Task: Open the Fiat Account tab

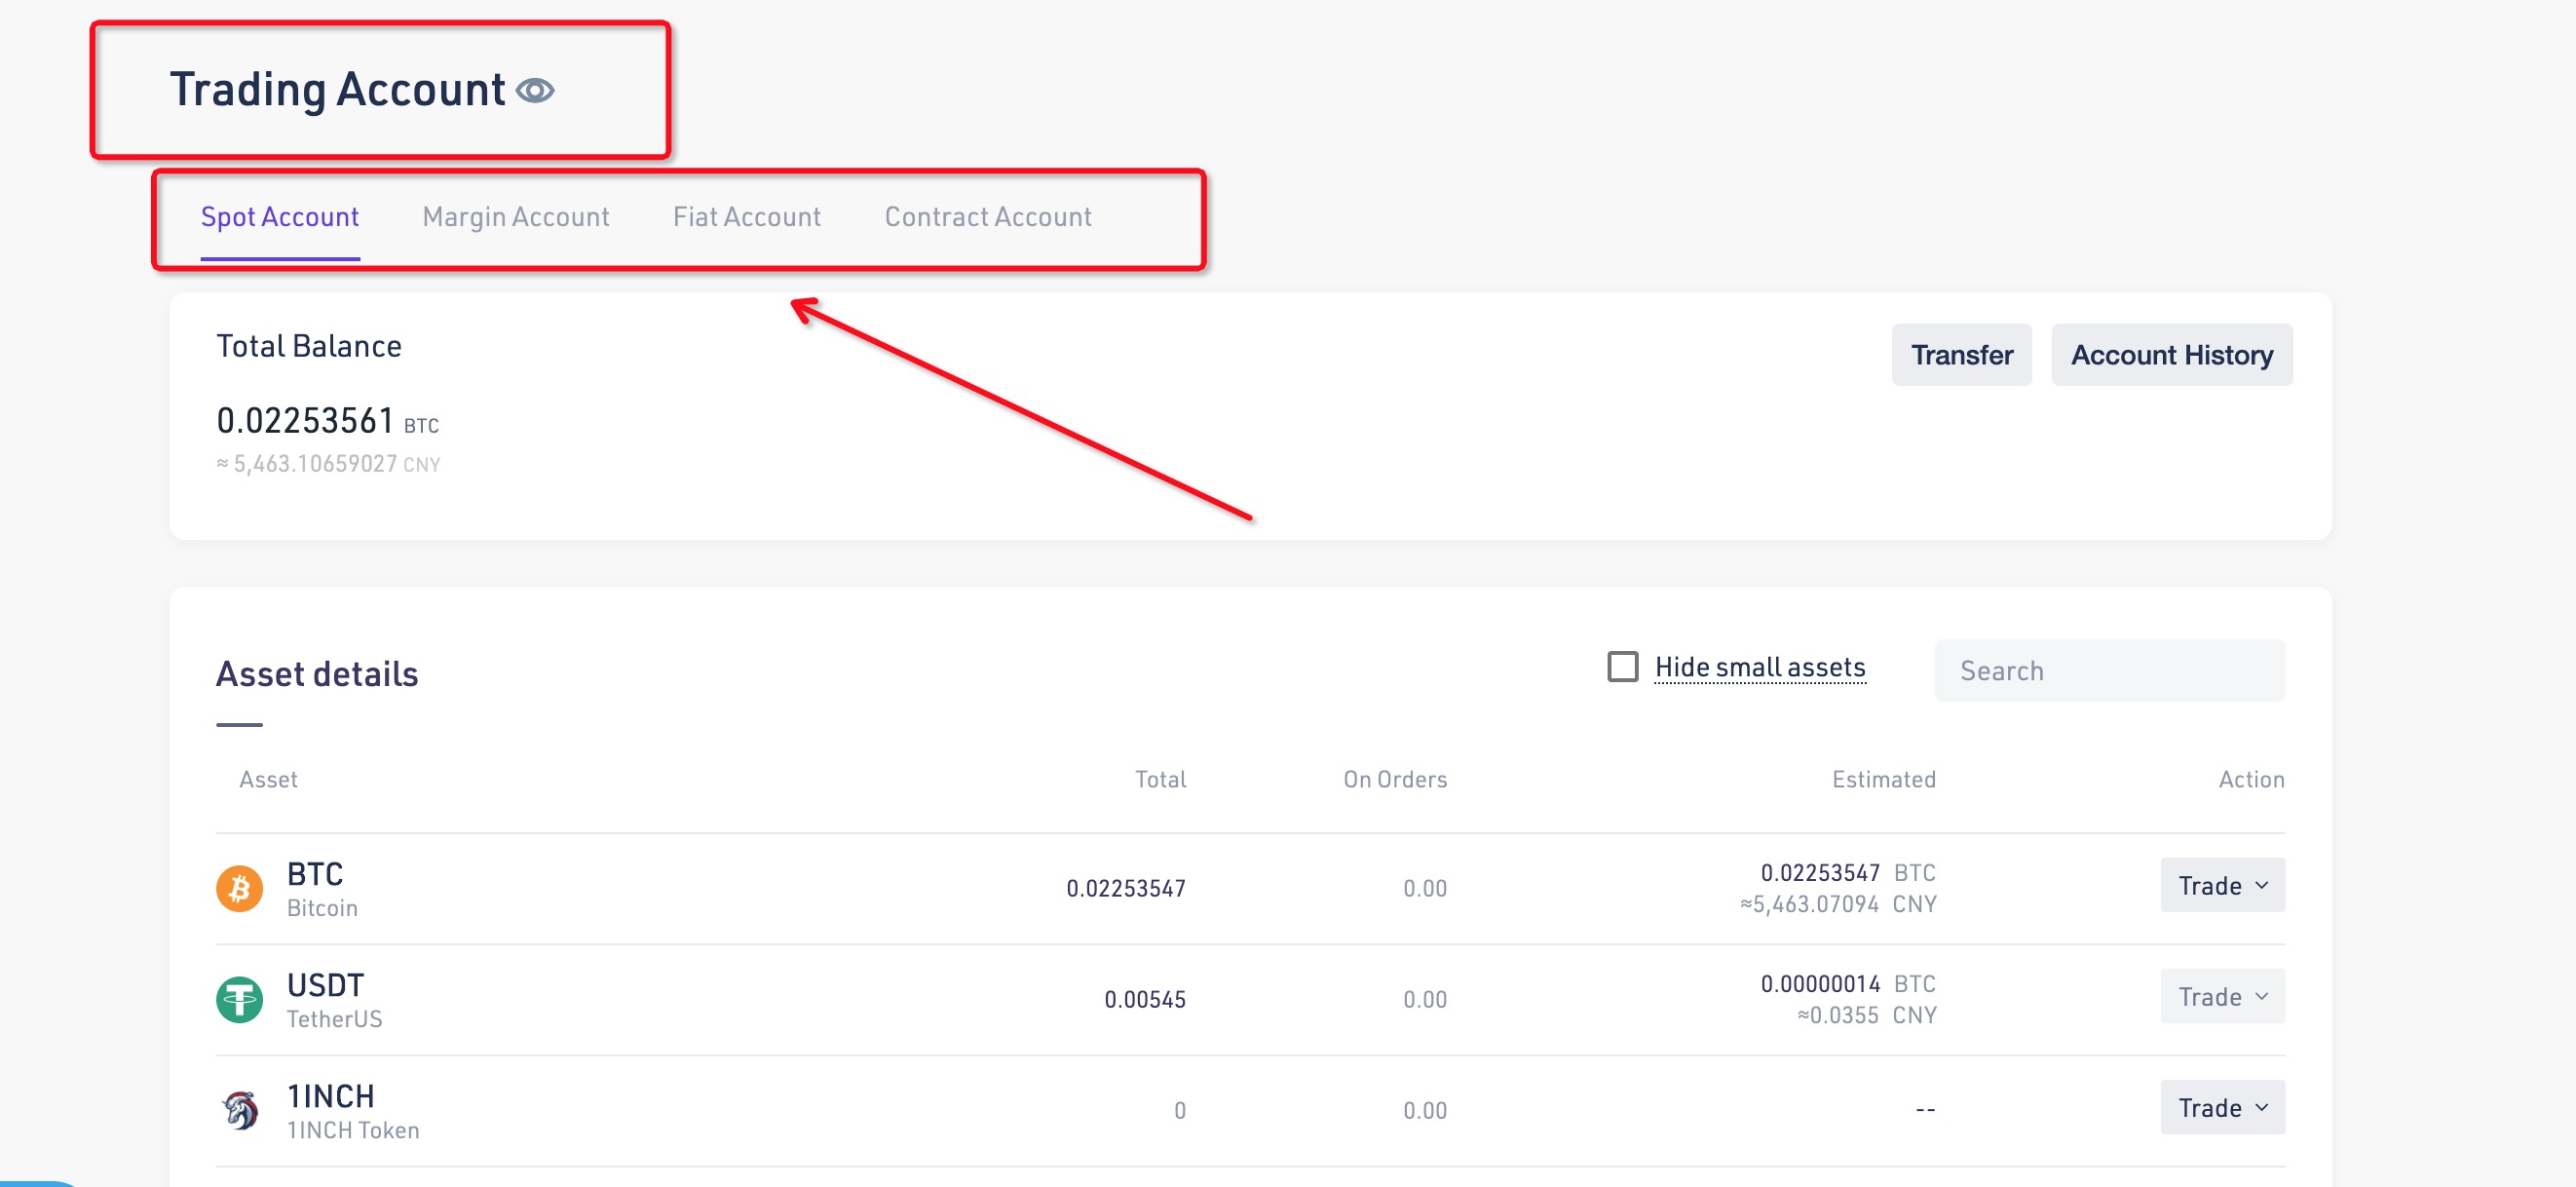Action: click(747, 217)
